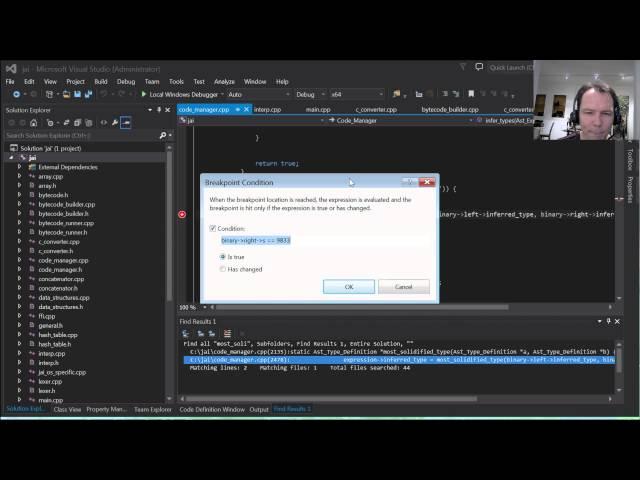Screen dimensions: 640x480
Task: Expand the array.cpp tree node
Action: [19, 176]
